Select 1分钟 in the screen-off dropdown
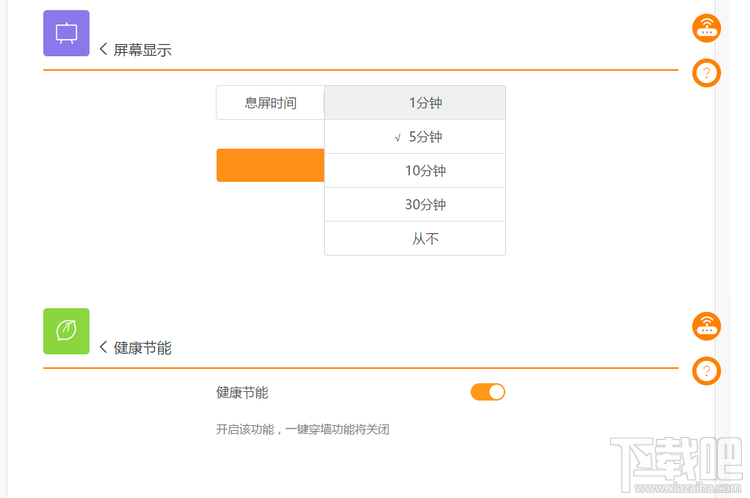This screenshot has width=750, height=498. click(415, 103)
